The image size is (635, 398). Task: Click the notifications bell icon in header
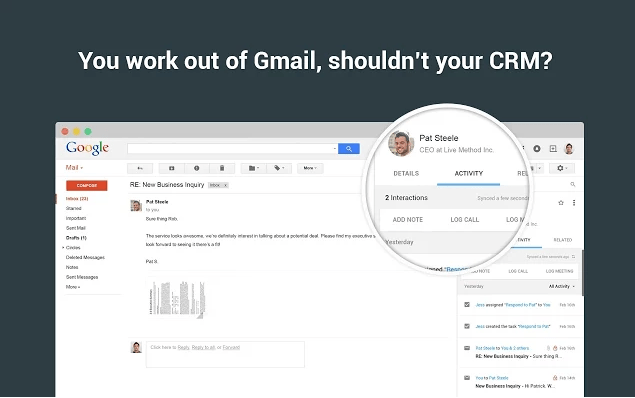(x=537, y=149)
